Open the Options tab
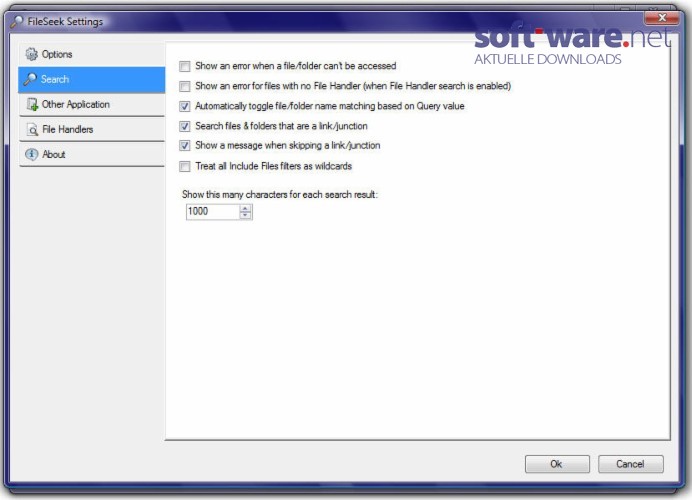 point(92,54)
